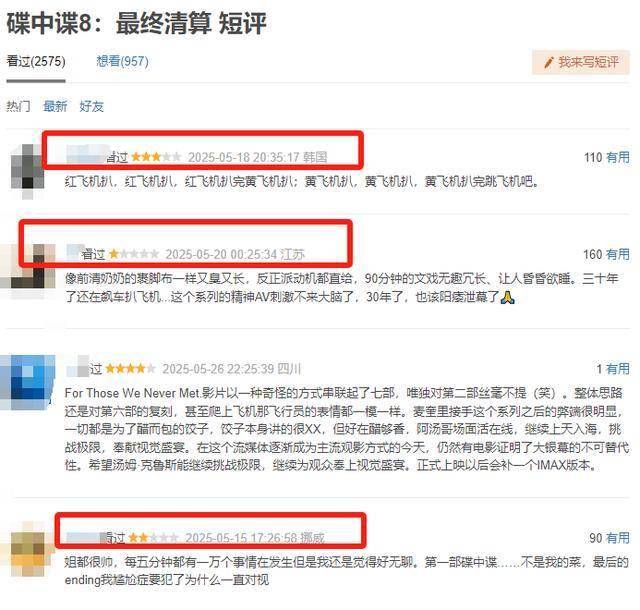Open the yellow avatar of the last reviewer

point(28,548)
